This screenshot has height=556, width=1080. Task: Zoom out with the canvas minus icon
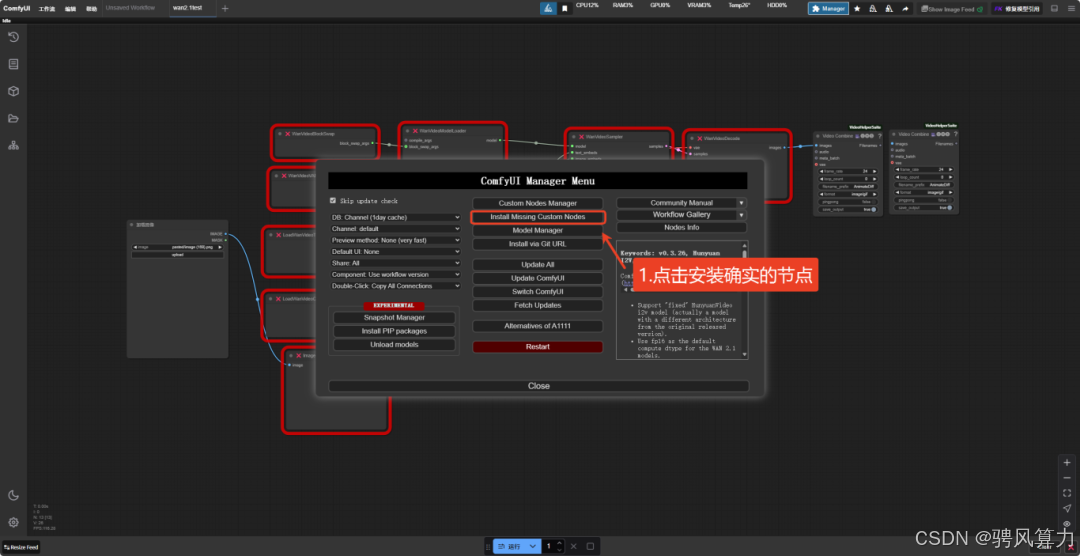(1067, 477)
